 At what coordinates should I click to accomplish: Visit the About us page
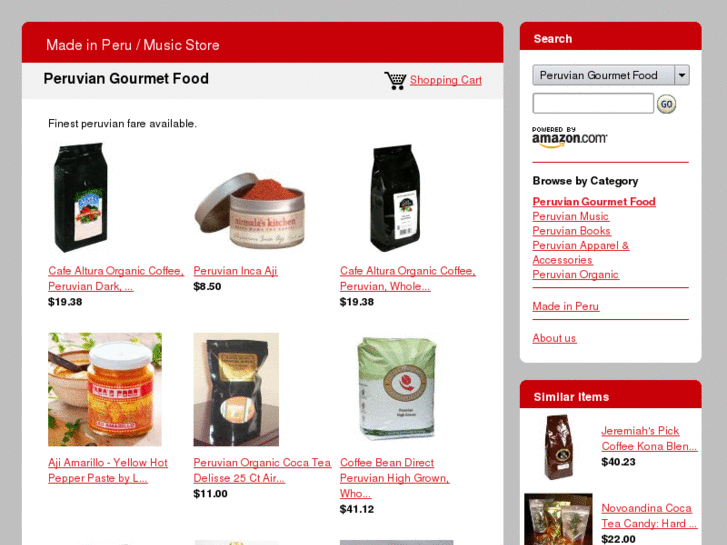click(554, 338)
